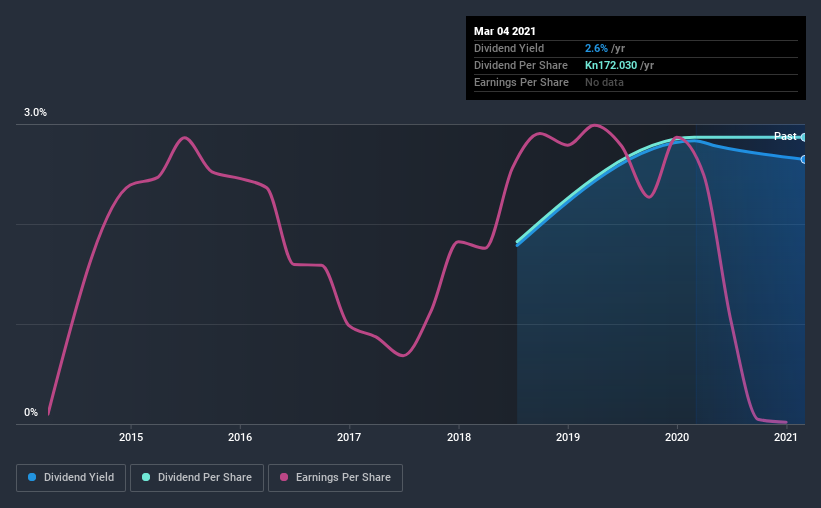Click the 3.0% y-axis label
This screenshot has height=508, width=821.
pos(35,112)
